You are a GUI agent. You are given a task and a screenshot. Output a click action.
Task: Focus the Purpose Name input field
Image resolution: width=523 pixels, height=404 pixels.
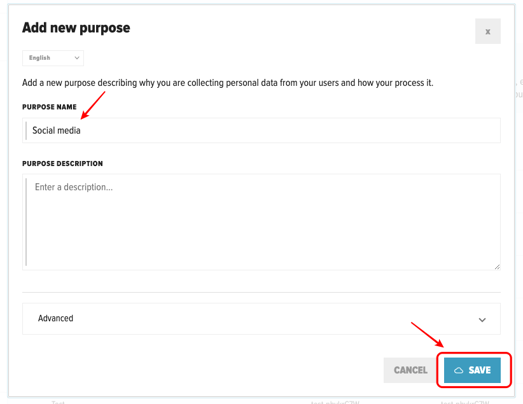(261, 130)
